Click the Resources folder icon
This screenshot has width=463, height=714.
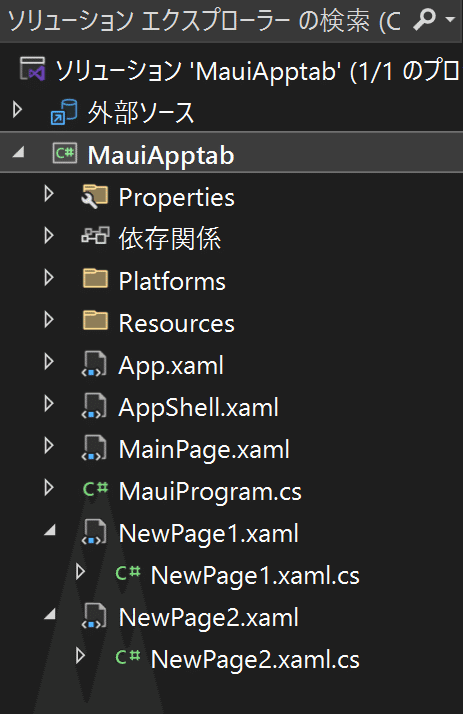96,321
